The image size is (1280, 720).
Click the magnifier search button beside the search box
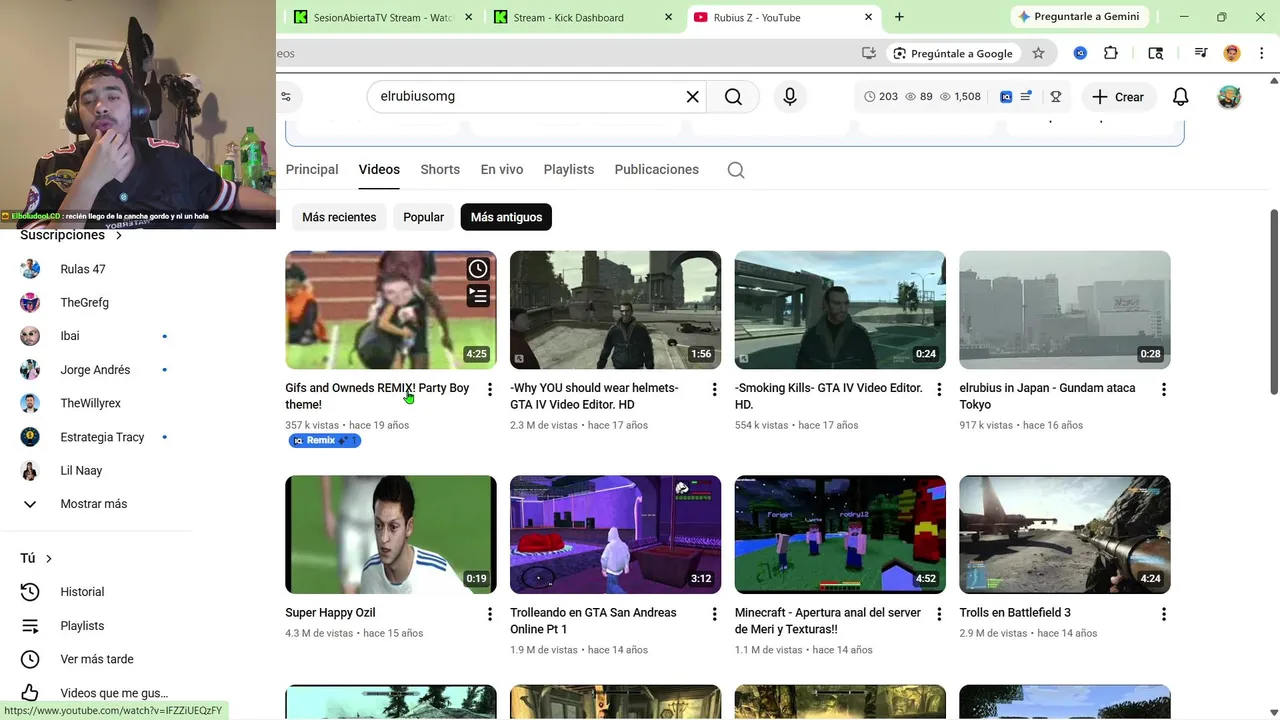pyautogui.click(x=733, y=97)
